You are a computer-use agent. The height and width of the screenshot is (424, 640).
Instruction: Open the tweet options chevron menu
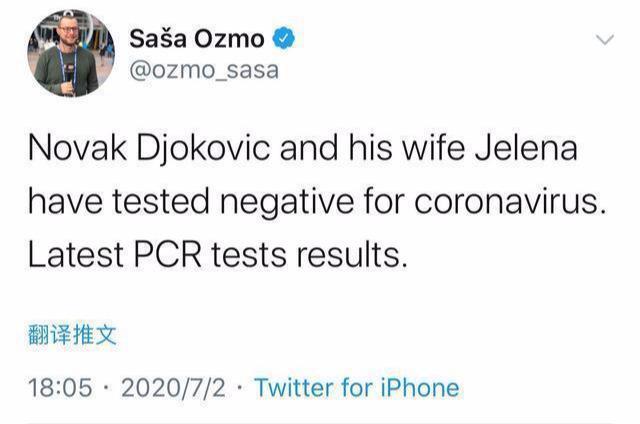[605, 40]
